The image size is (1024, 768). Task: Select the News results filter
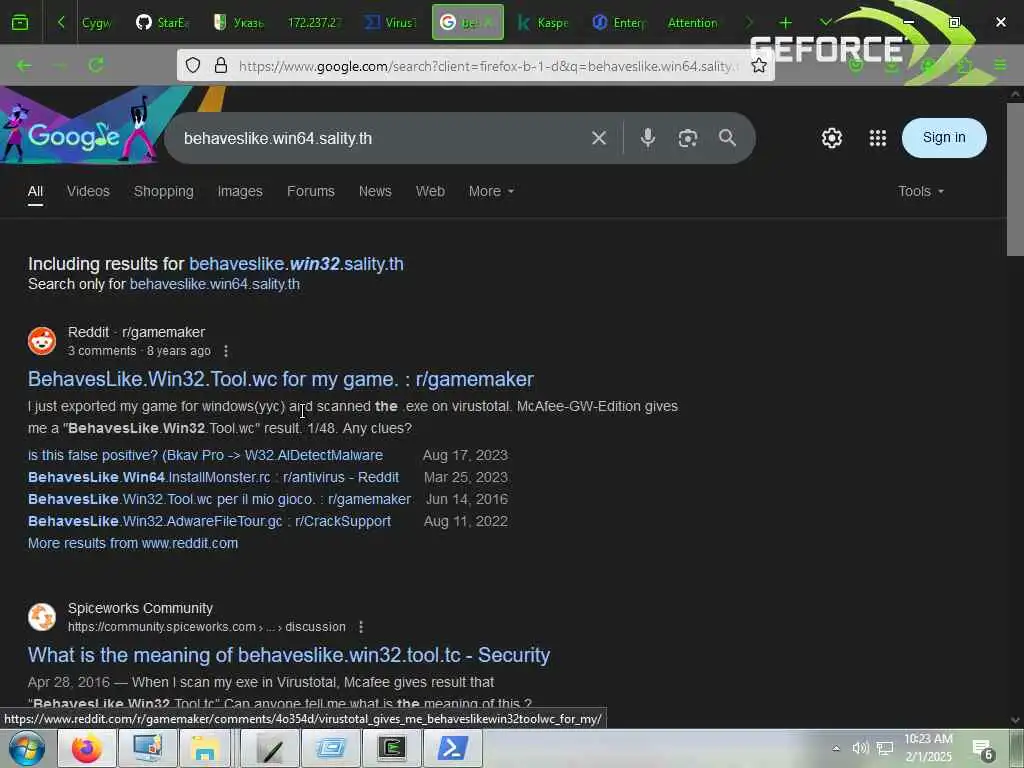[375, 191]
